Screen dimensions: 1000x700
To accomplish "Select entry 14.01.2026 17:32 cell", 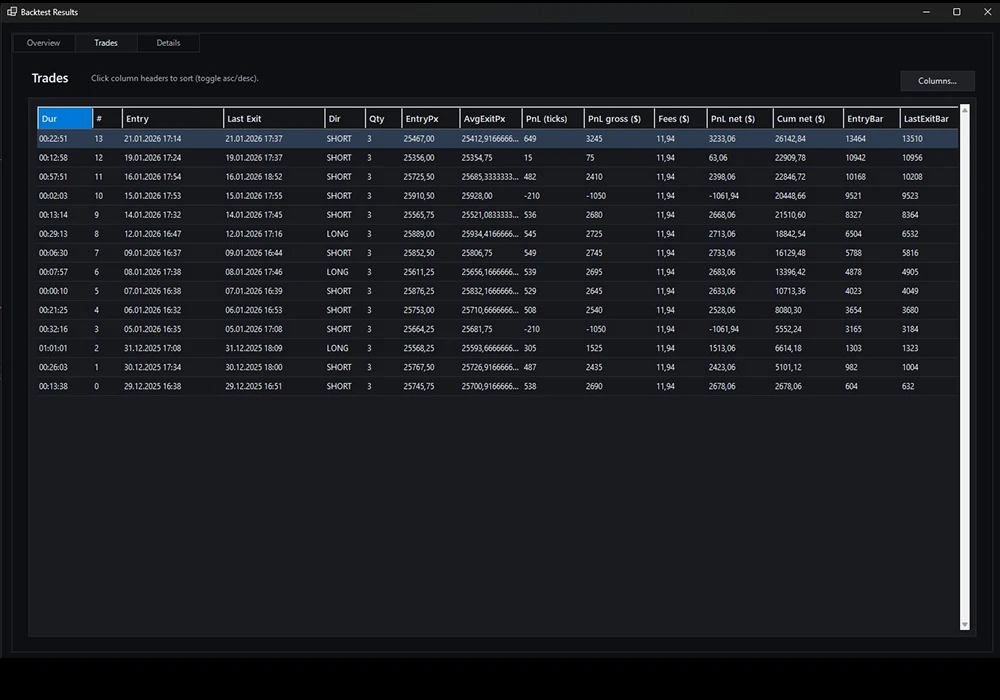I will [x=152, y=215].
